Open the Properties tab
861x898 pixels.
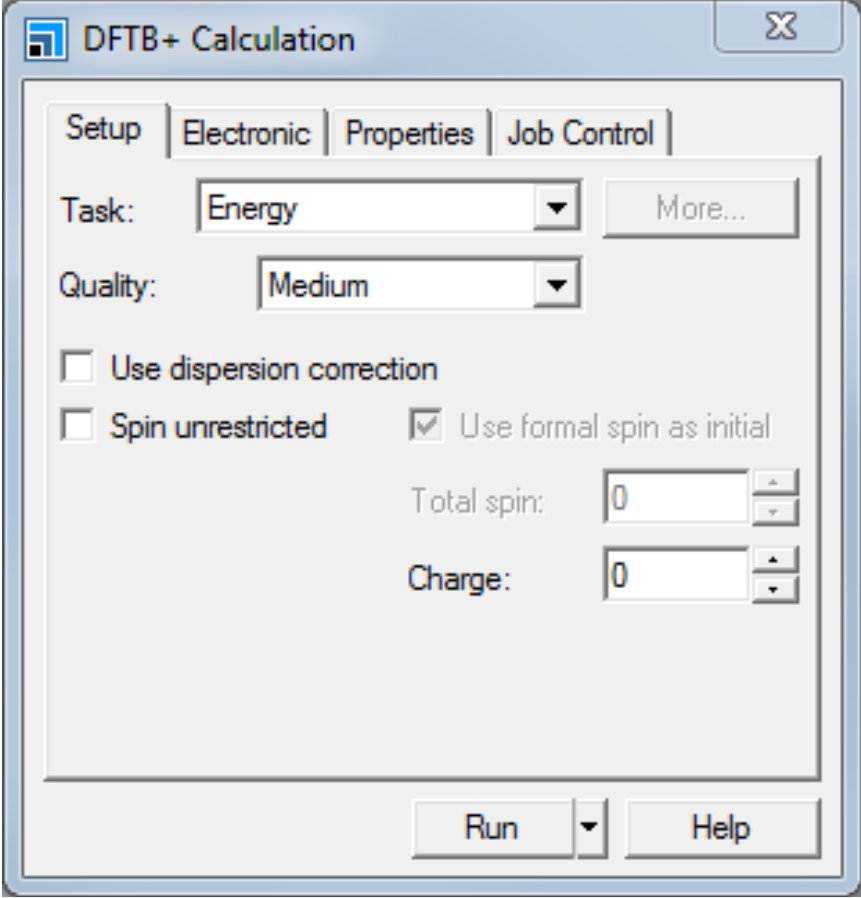click(409, 133)
